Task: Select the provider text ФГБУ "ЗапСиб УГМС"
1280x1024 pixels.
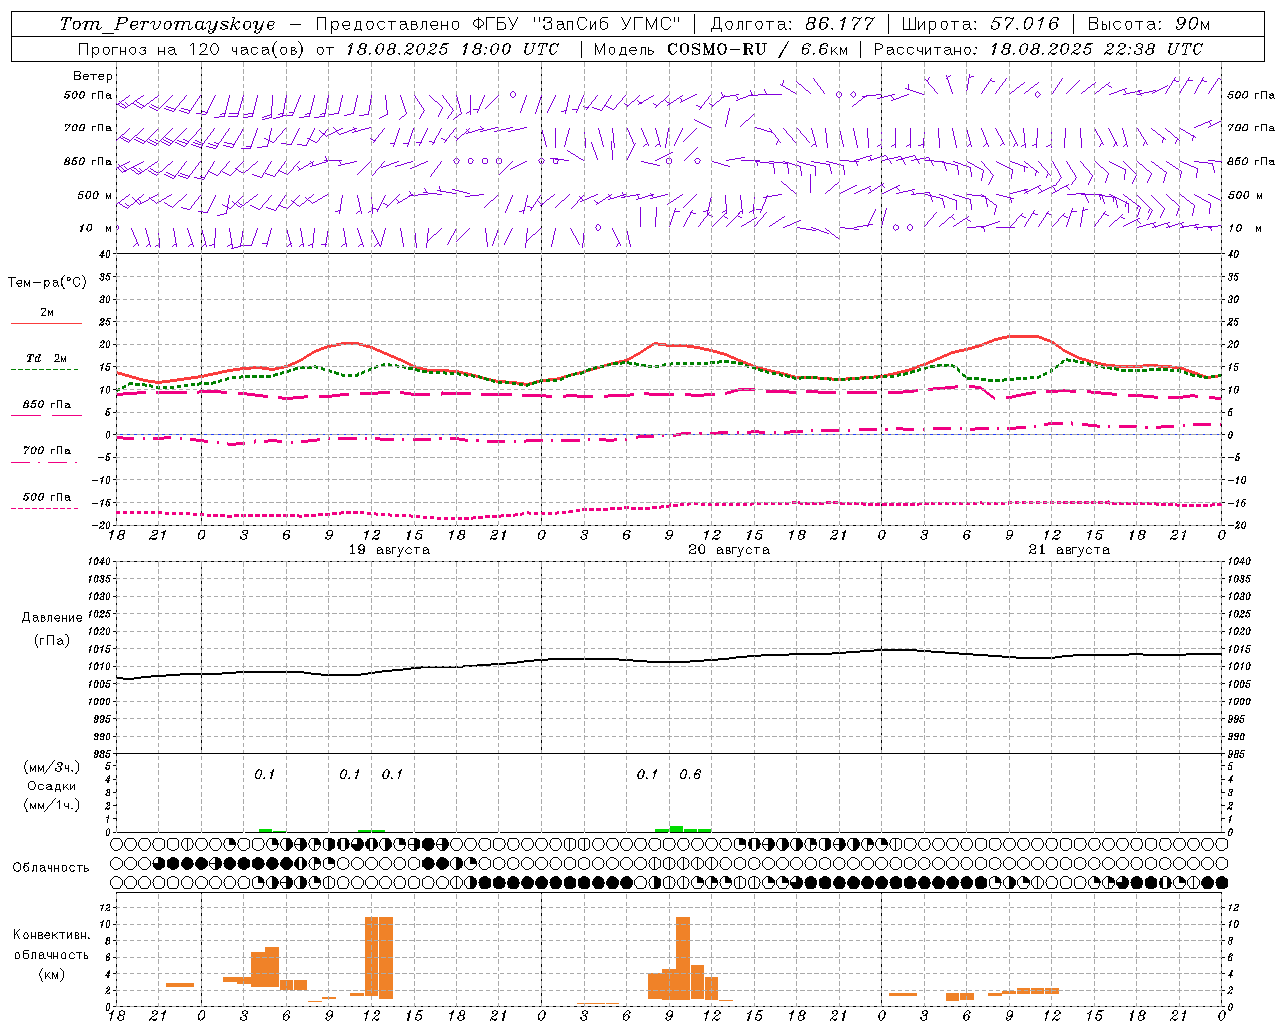Action: click(576, 24)
